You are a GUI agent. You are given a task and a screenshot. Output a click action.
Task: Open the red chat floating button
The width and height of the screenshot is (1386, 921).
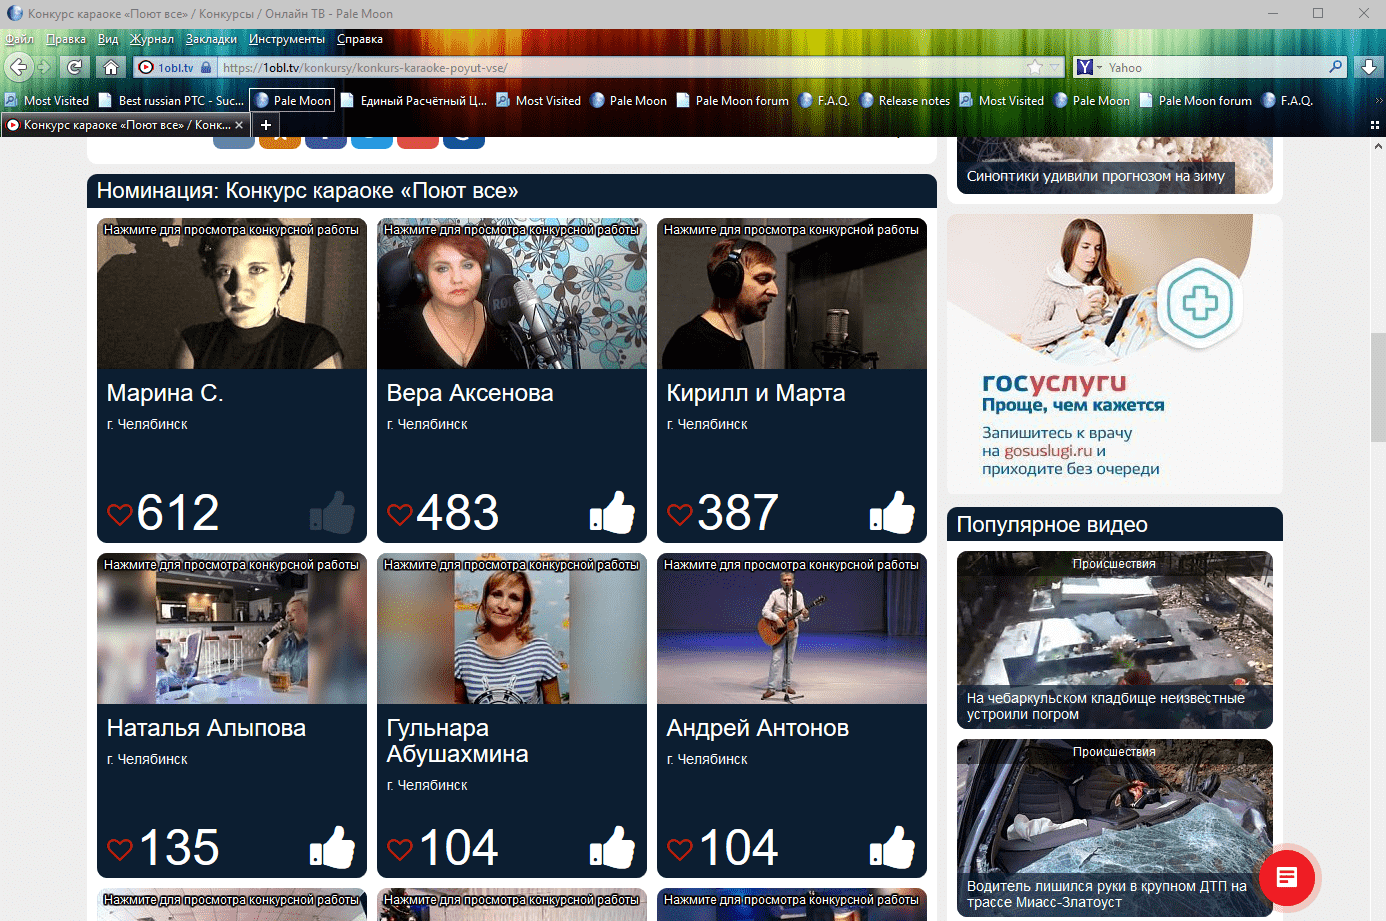(1287, 877)
